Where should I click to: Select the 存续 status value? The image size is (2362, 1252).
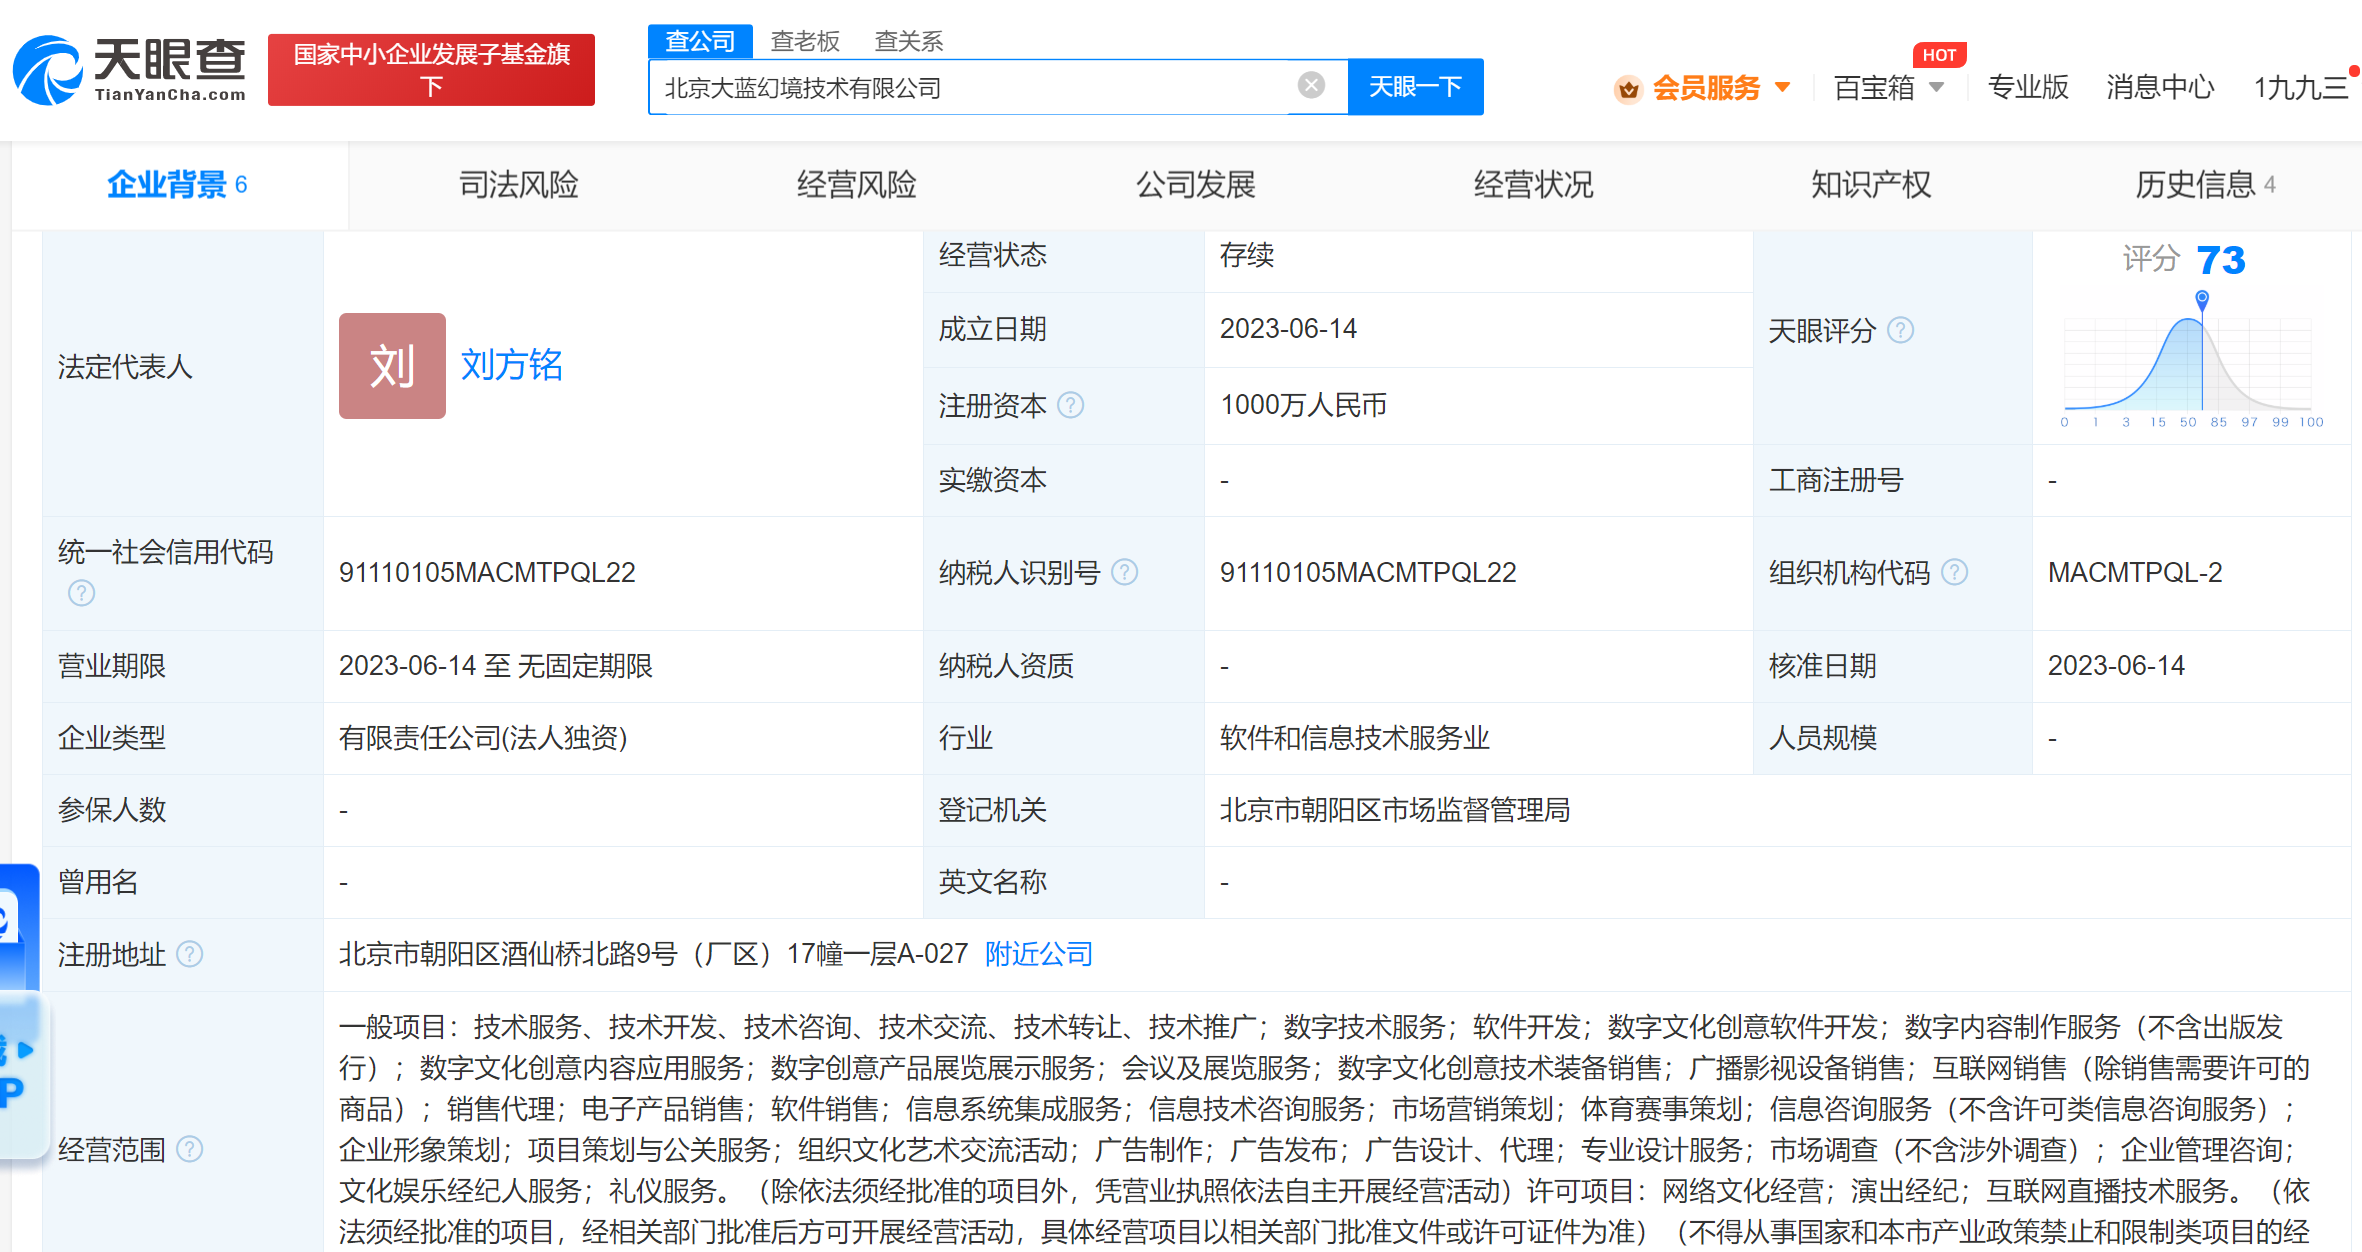pos(1247,255)
